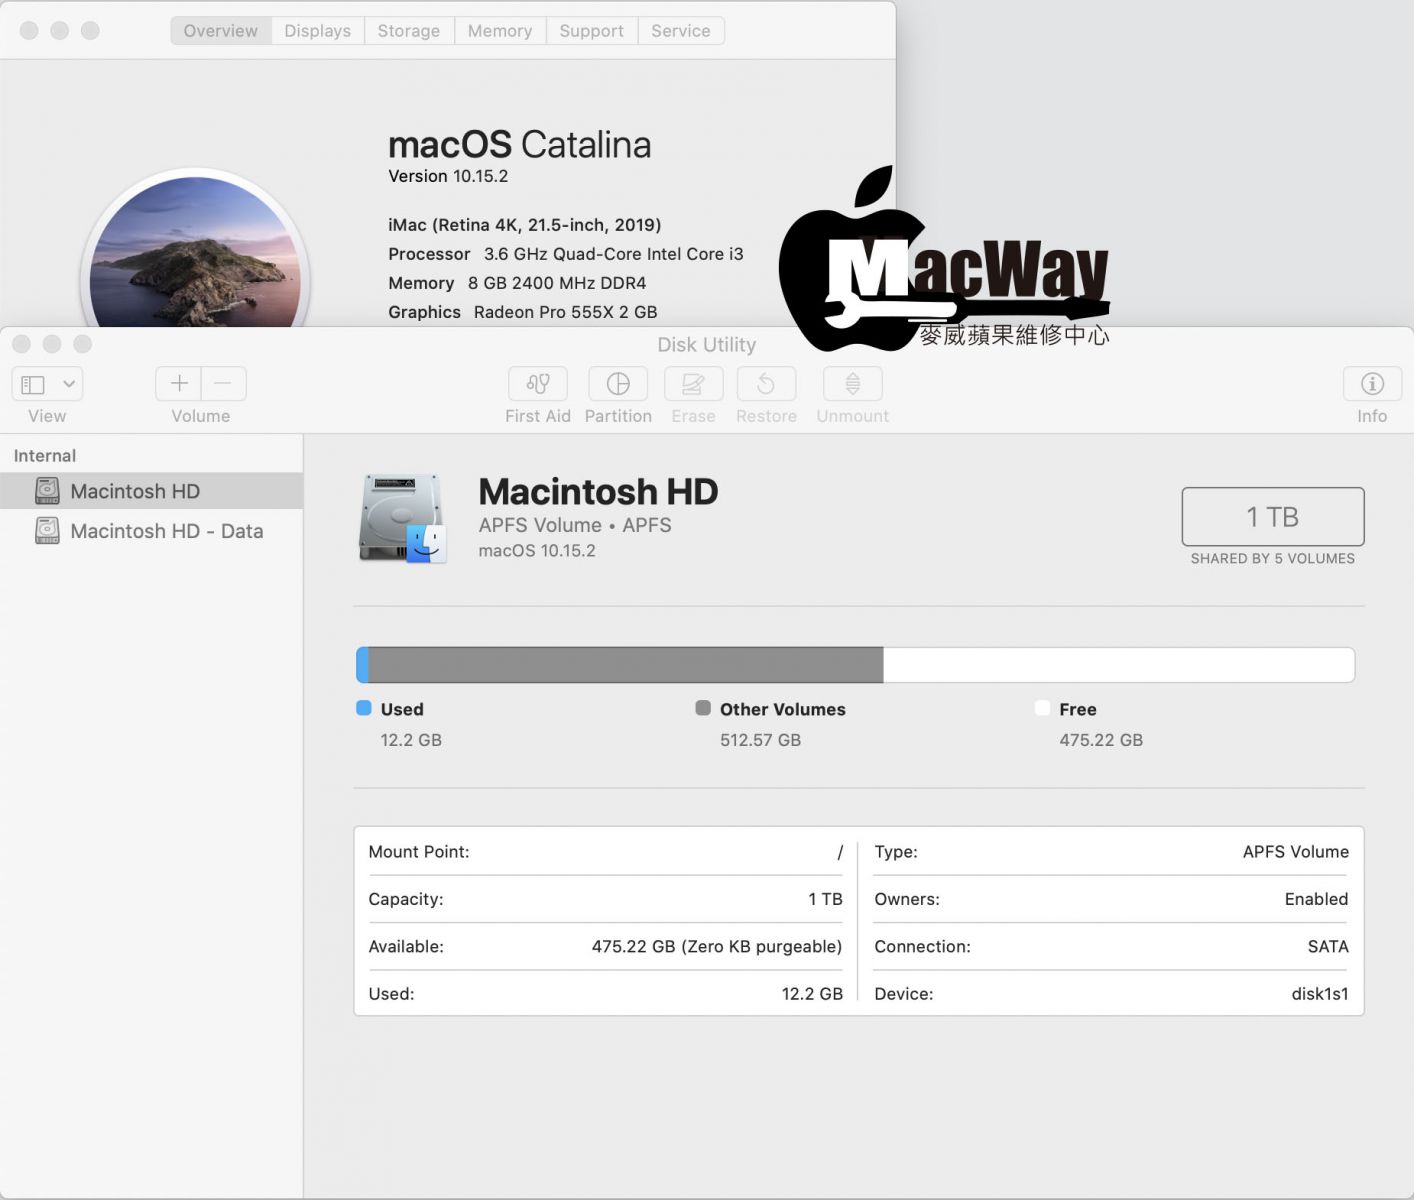Click the gray Other Volumes swatch

pos(703,708)
